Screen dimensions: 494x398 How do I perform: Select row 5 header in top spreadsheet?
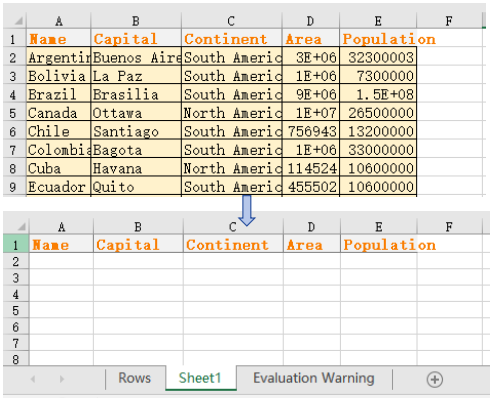pyautogui.click(x=15, y=112)
